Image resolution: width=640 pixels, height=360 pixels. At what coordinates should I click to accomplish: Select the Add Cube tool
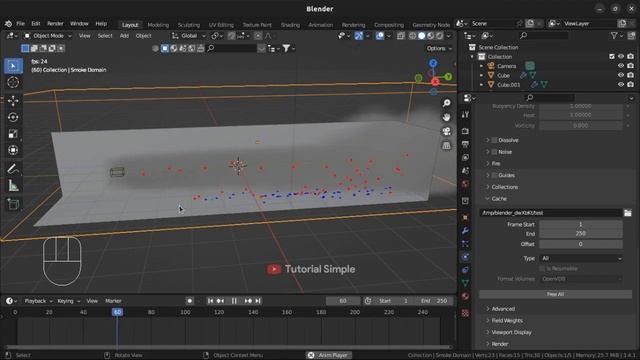tap(13, 204)
